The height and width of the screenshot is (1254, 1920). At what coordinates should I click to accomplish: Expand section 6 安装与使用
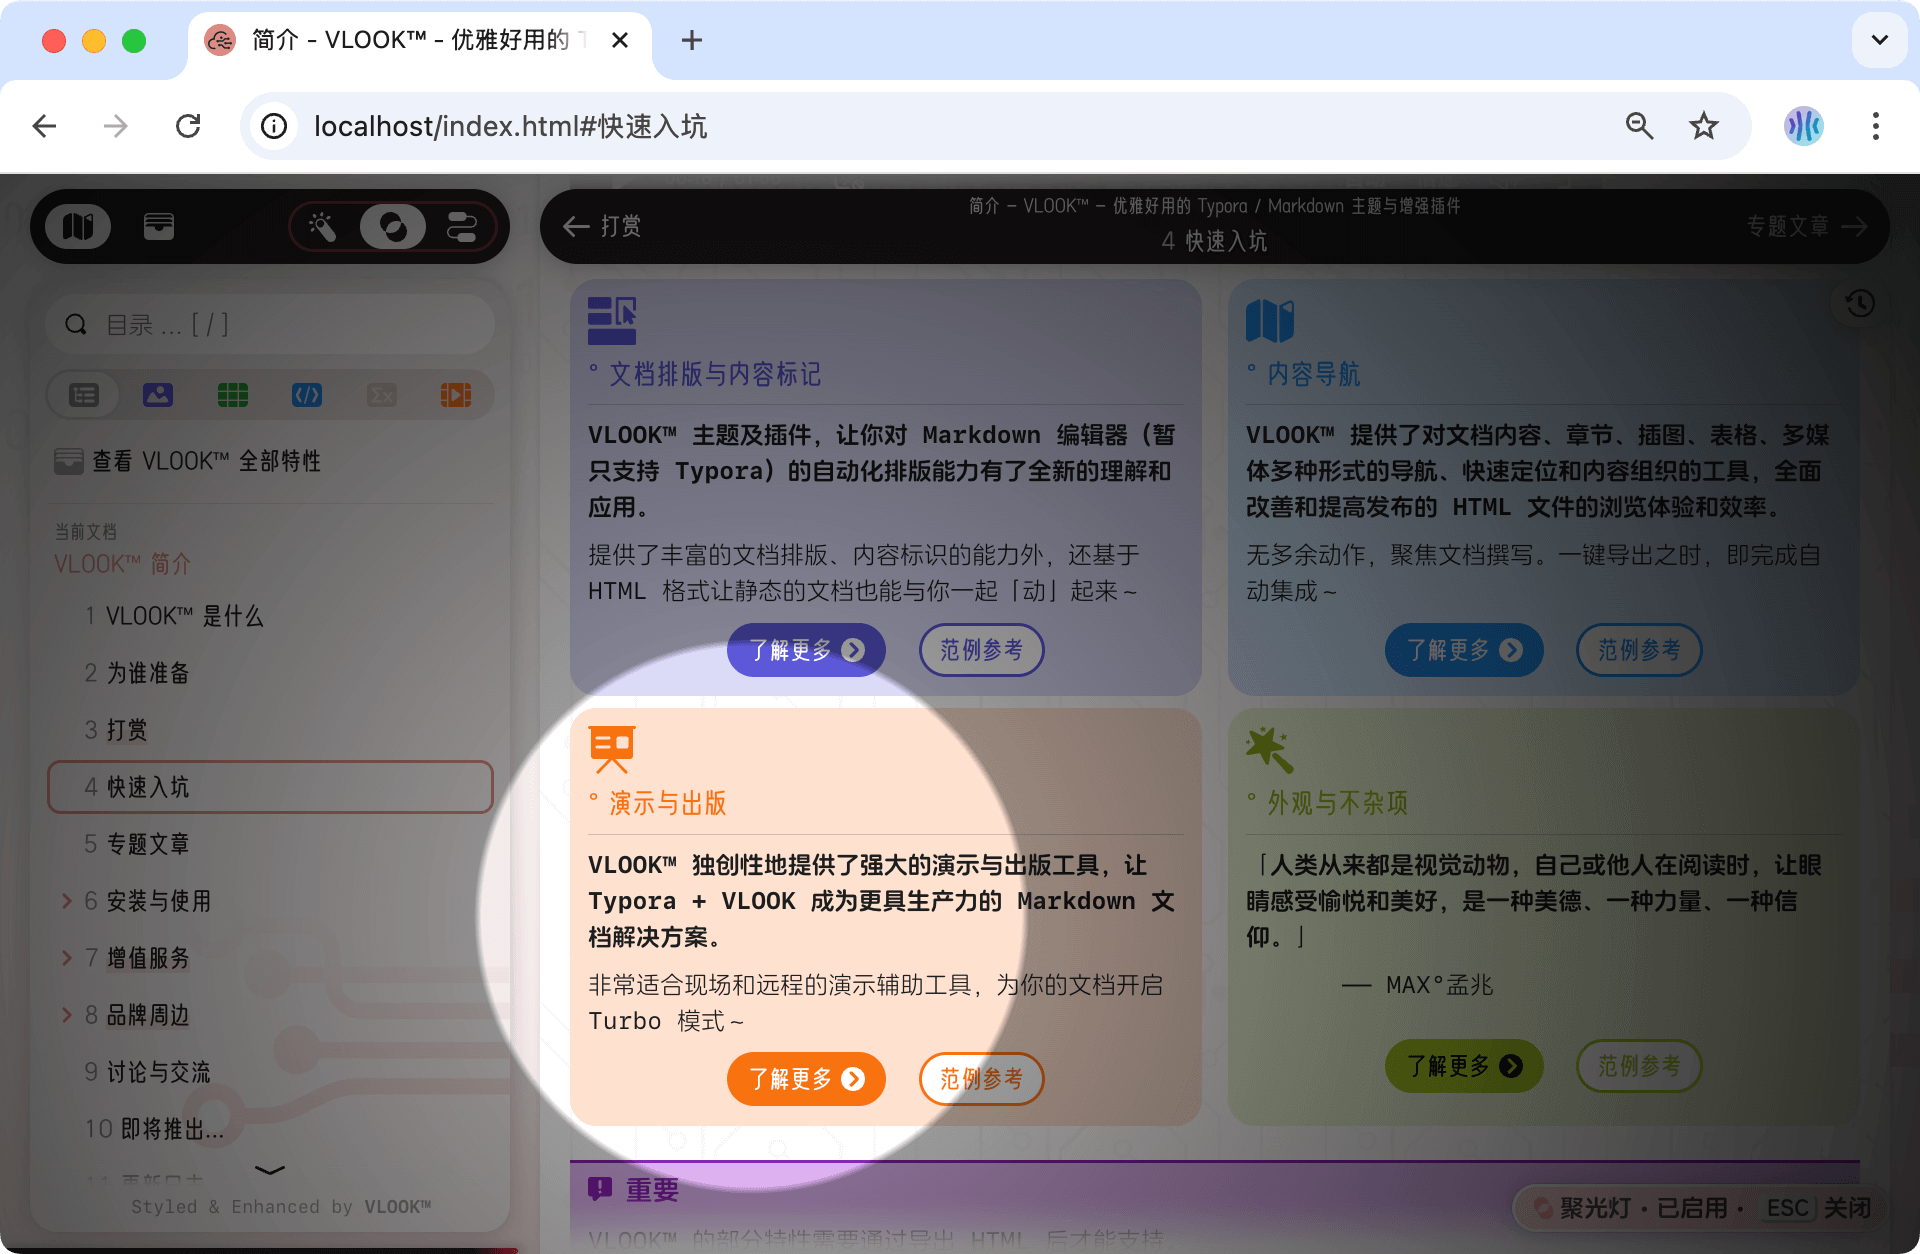(66, 901)
